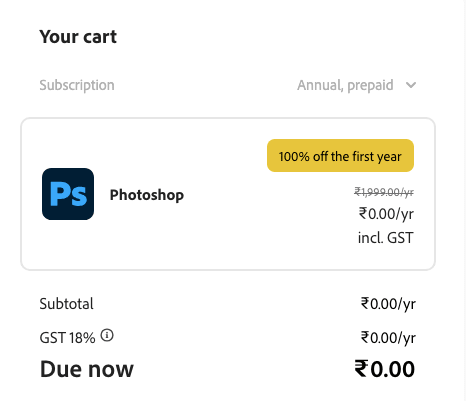The height and width of the screenshot is (401, 466).
Task: Click the Your cart heading
Action: tap(78, 36)
